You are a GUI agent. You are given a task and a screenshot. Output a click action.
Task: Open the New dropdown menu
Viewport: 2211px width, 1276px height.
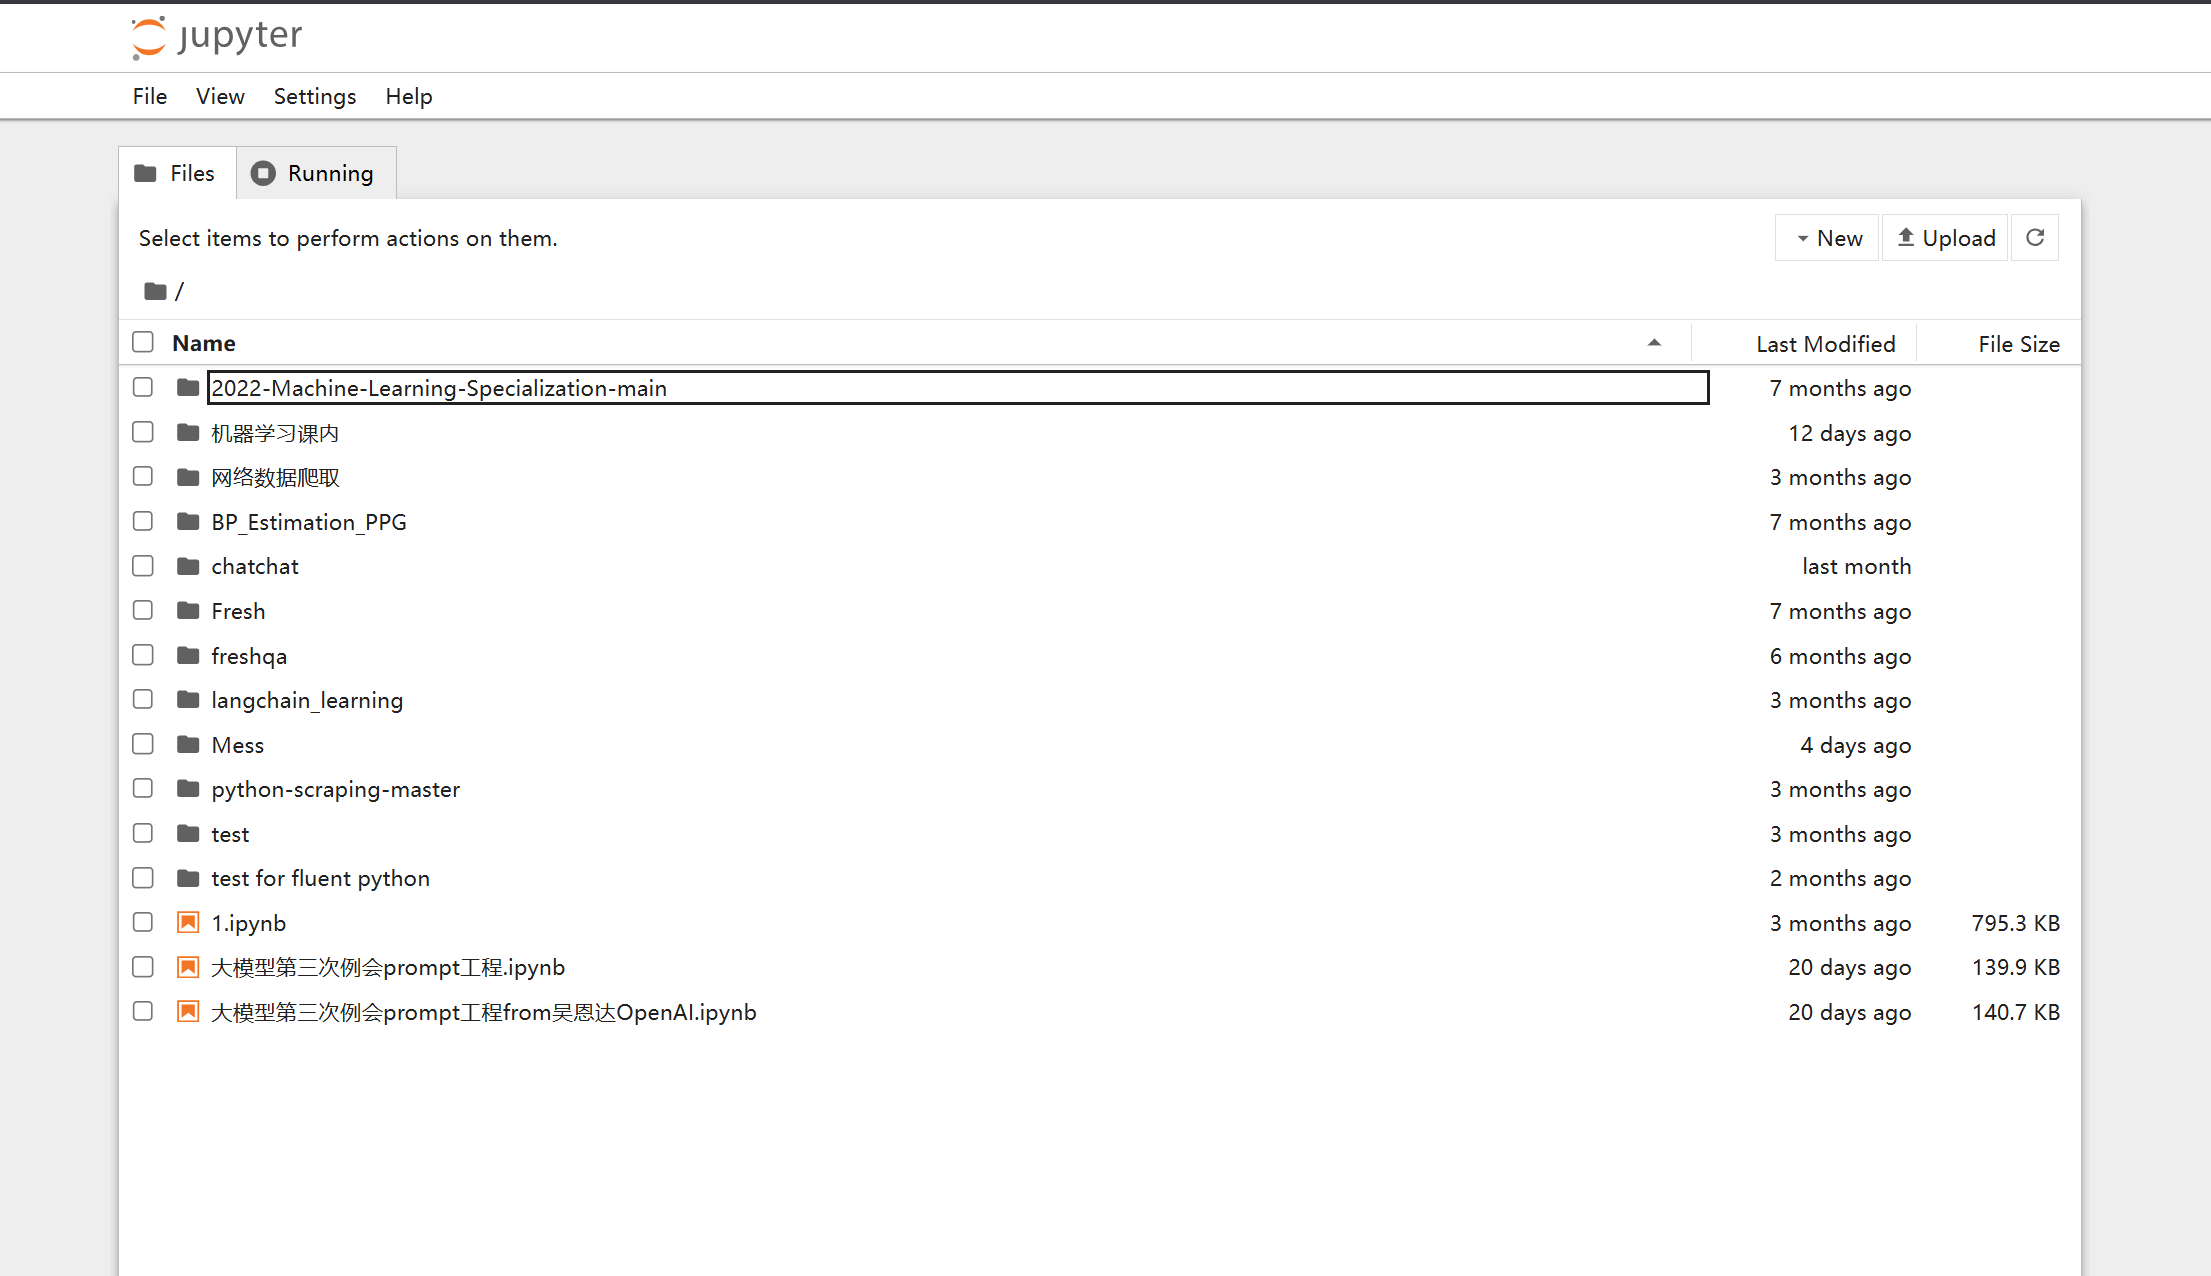1828,238
